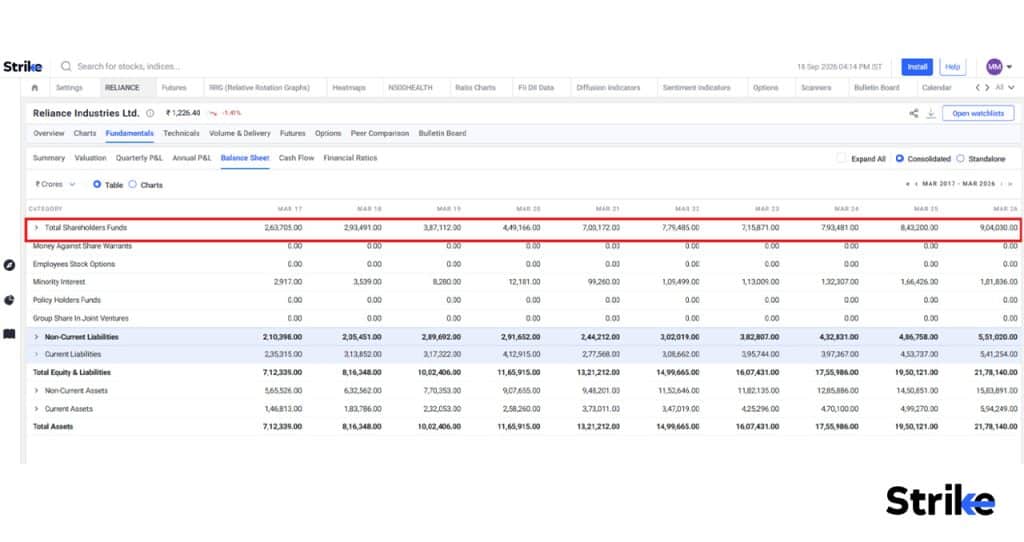This screenshot has height=542, width=1024.
Task: Click the Money Against Share Warrants row label
Action: (x=82, y=246)
